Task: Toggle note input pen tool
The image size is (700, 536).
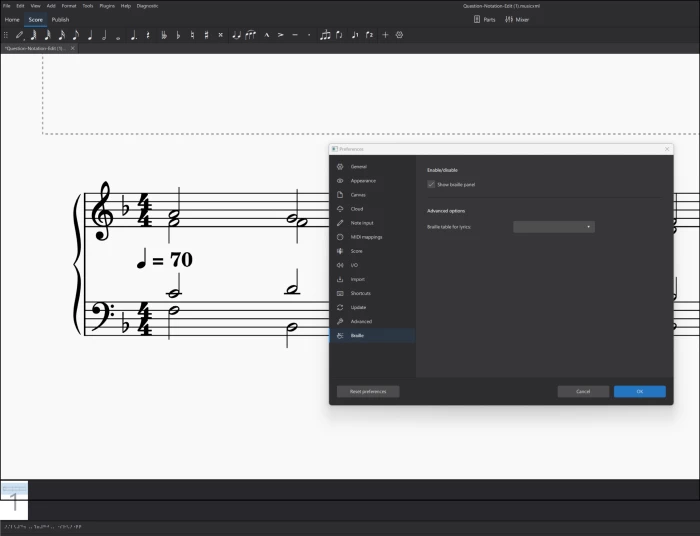Action: (19, 35)
